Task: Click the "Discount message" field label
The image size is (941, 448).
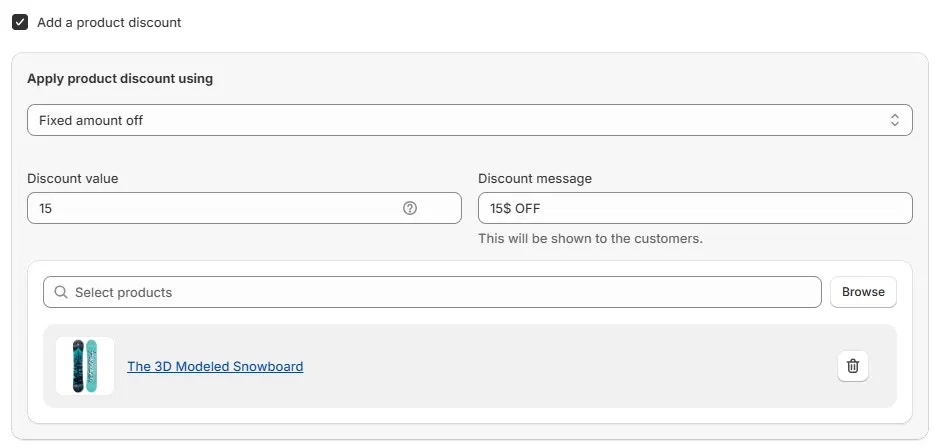Action: [x=535, y=178]
